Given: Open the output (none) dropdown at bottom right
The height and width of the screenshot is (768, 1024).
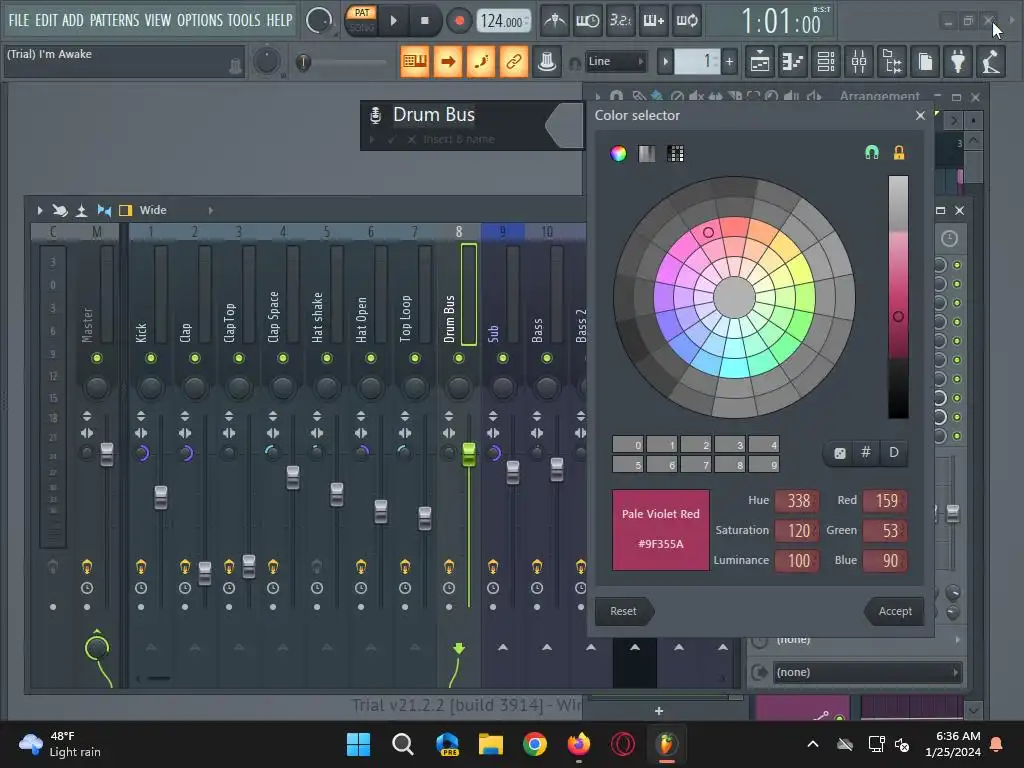Looking at the screenshot, I should click(869, 672).
